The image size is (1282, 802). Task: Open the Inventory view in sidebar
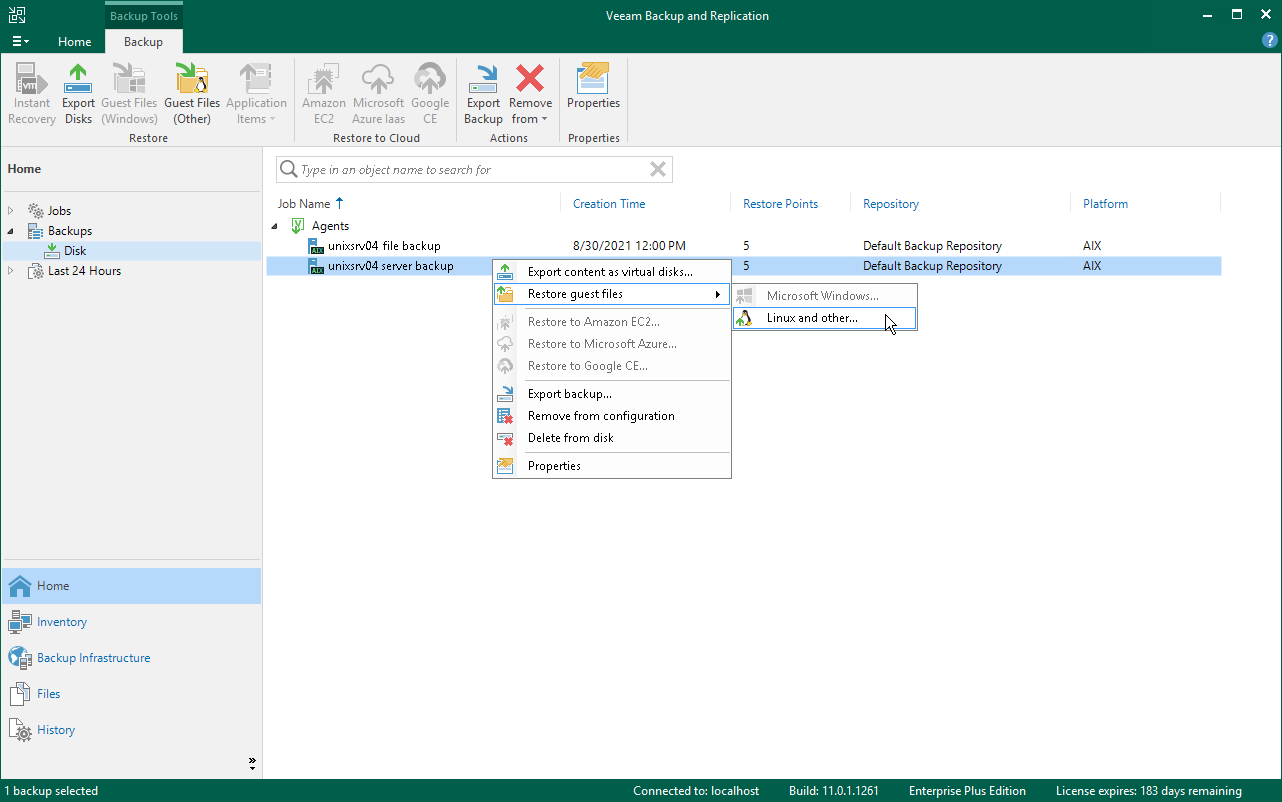62,622
